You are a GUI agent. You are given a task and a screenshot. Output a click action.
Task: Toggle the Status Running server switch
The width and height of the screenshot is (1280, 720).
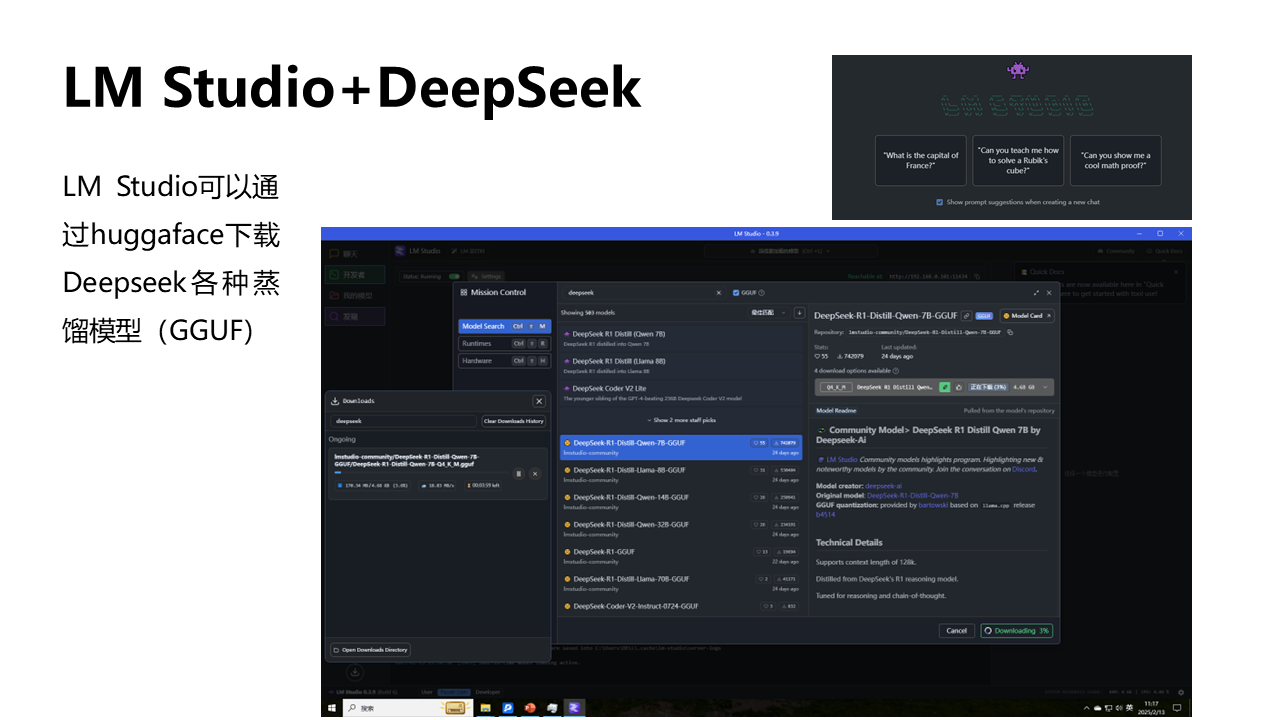point(454,276)
